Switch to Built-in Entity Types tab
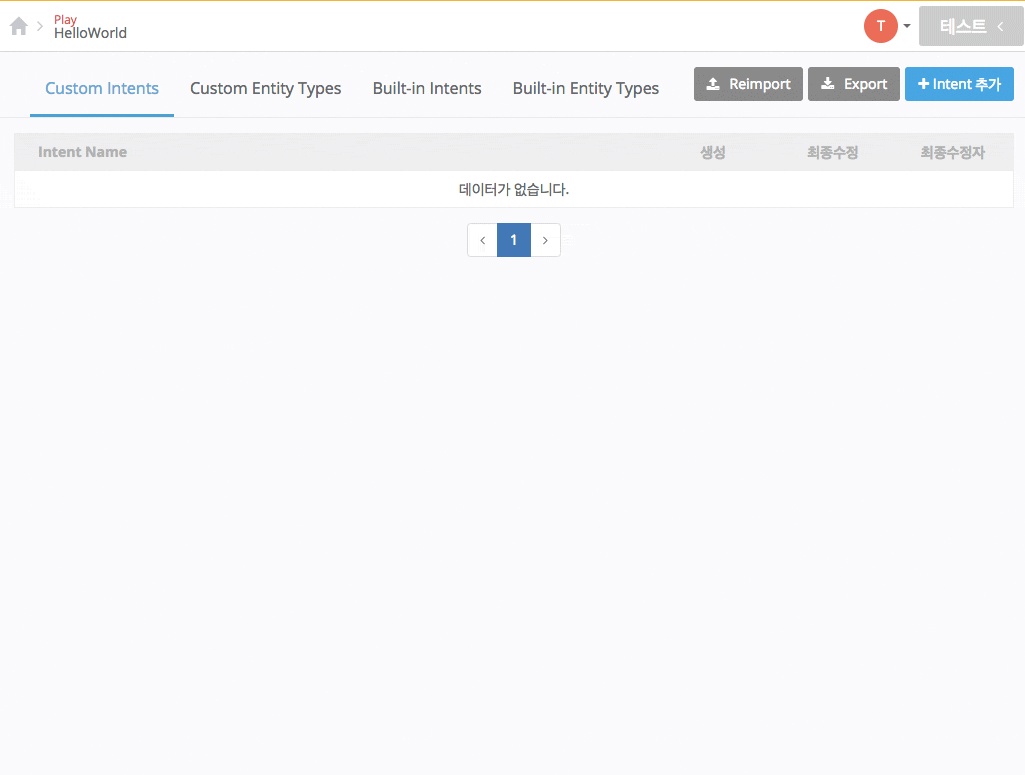This screenshot has width=1025, height=775. point(585,88)
